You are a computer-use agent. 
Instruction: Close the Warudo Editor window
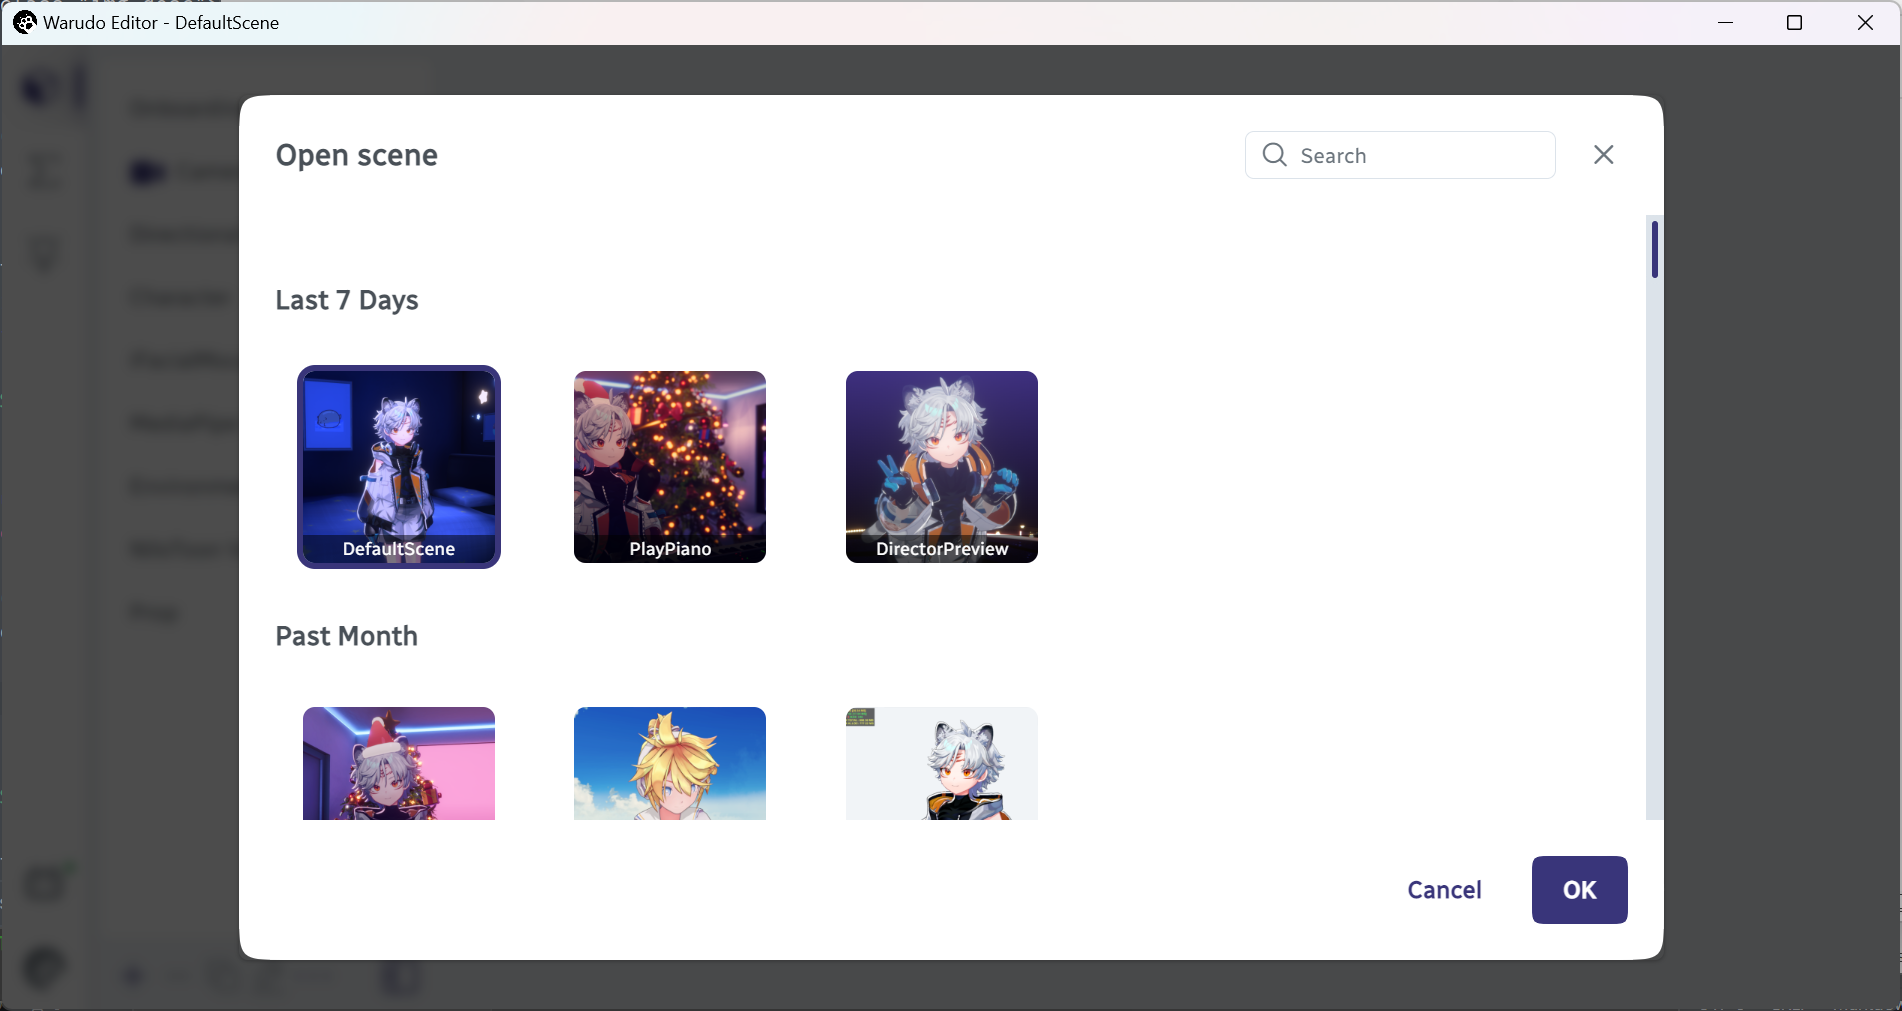(x=1865, y=22)
